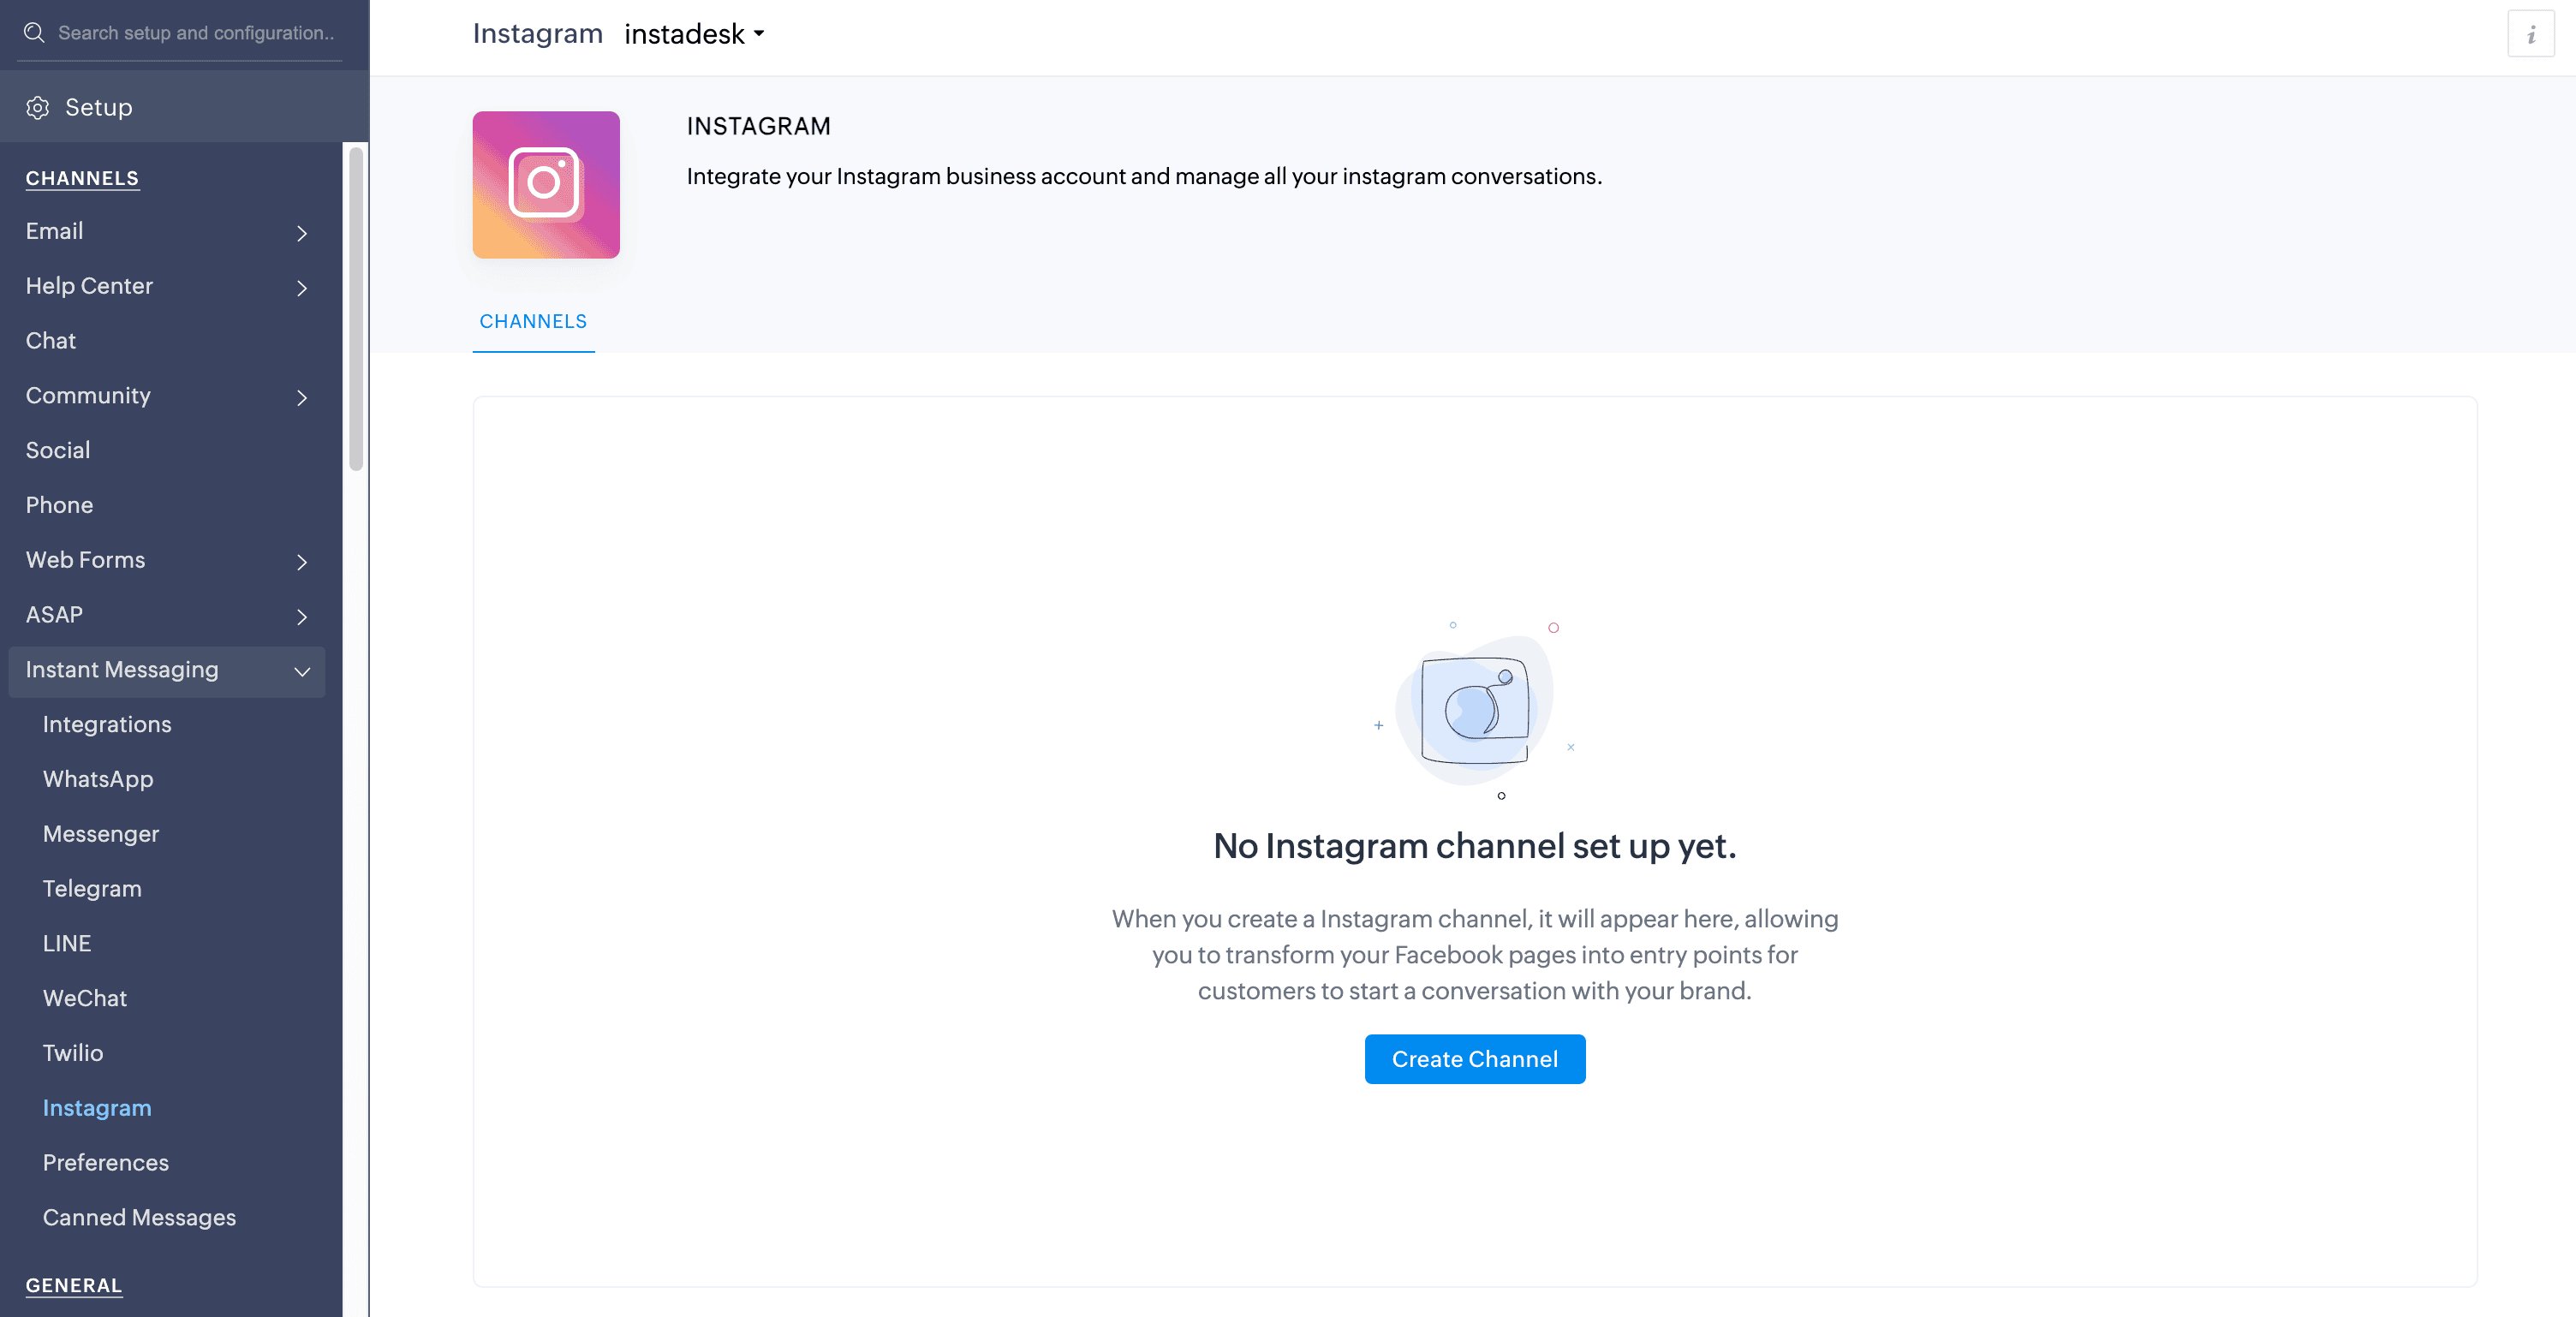Go to Canned Messages
The height and width of the screenshot is (1317, 2576).
tap(139, 1217)
